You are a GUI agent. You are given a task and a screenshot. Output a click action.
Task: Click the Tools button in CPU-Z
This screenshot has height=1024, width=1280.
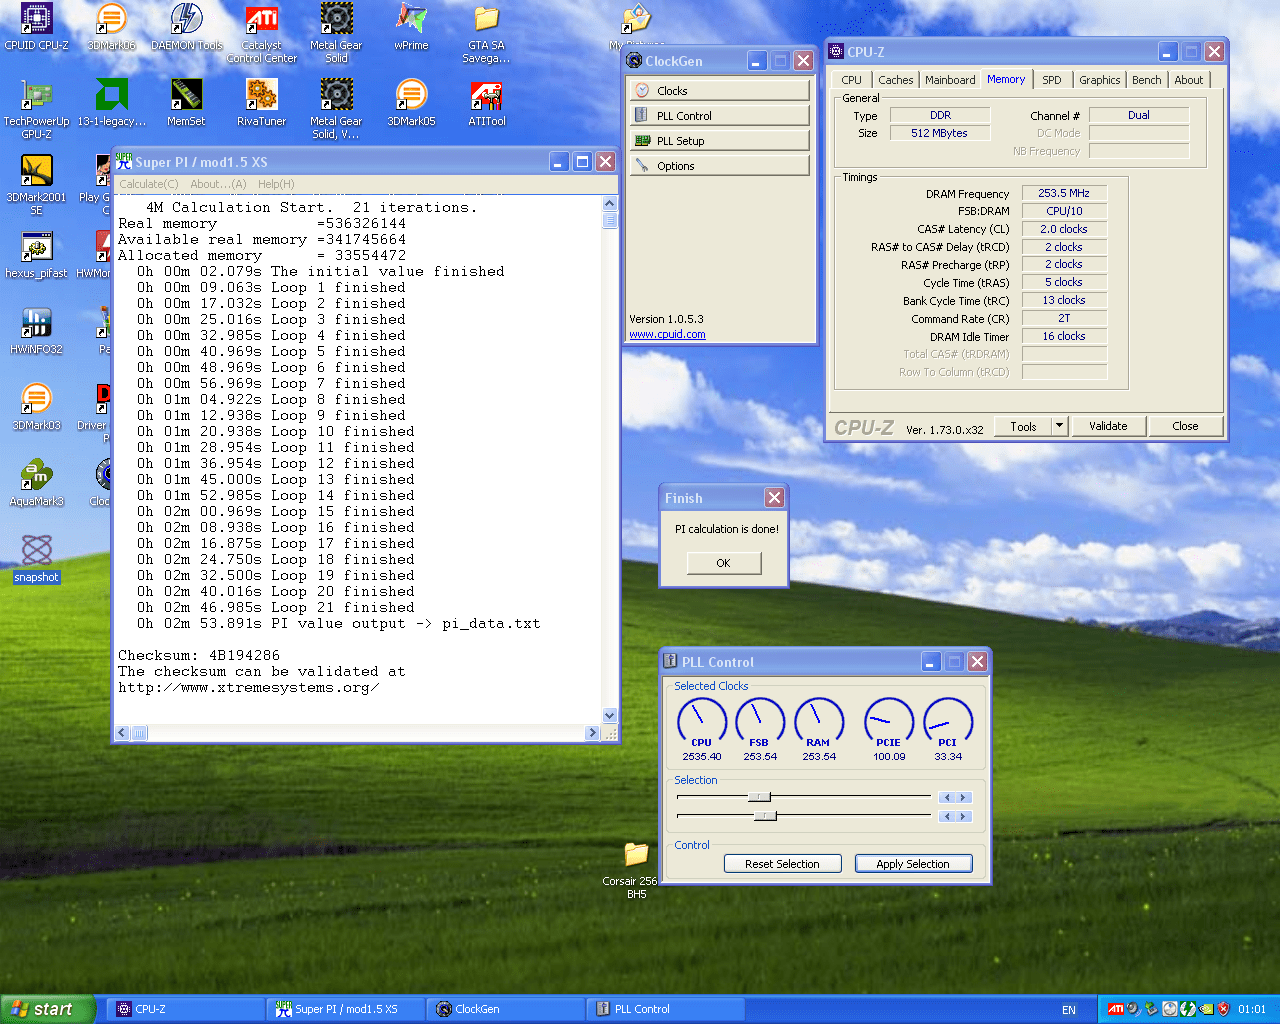tap(1023, 426)
